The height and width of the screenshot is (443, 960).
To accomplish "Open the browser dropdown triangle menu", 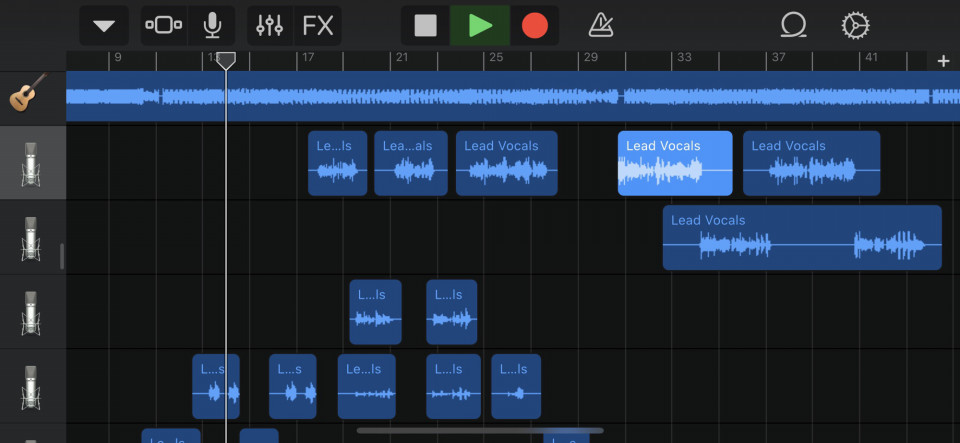I will pyautogui.click(x=104, y=26).
